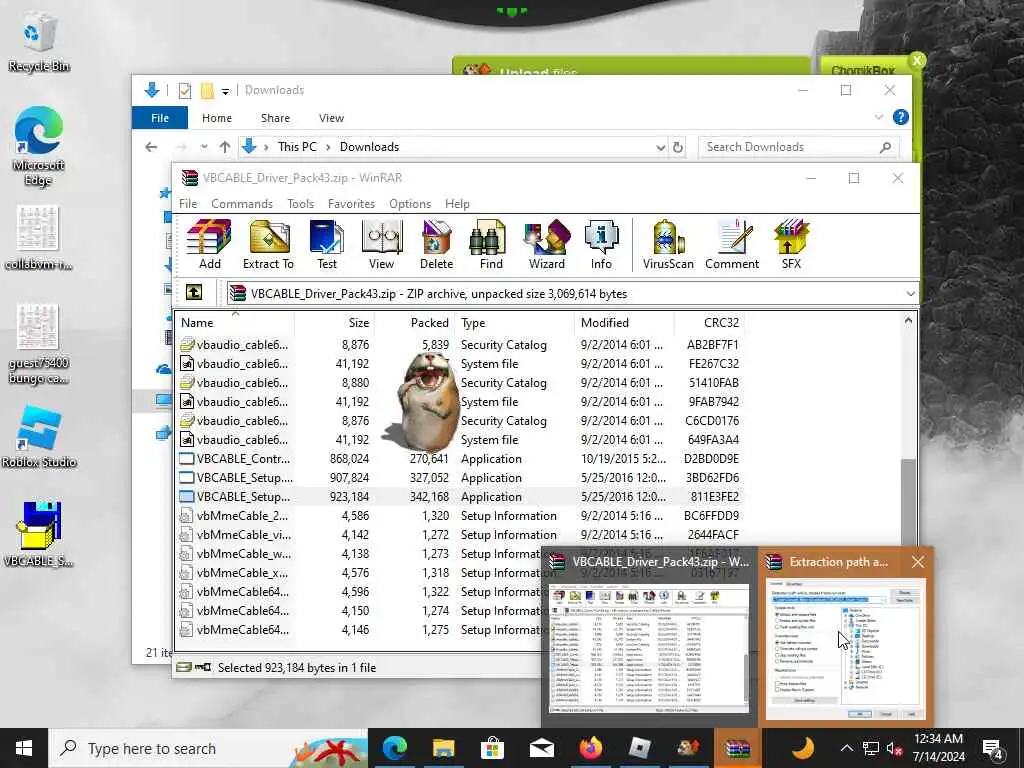Image resolution: width=1024 pixels, height=768 pixels.
Task: Switch to the Explorer Home tab
Action: 217,118
